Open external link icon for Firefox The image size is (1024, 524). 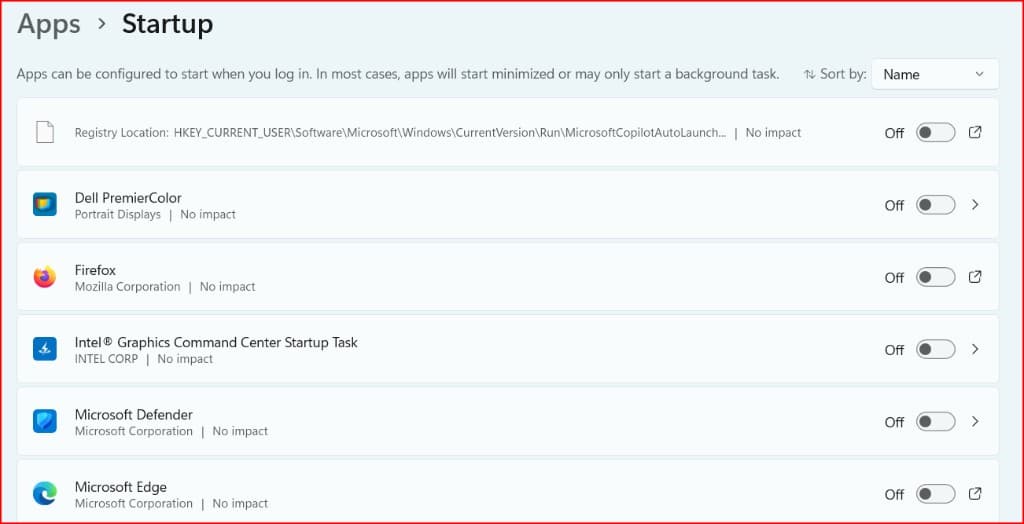click(x=974, y=277)
